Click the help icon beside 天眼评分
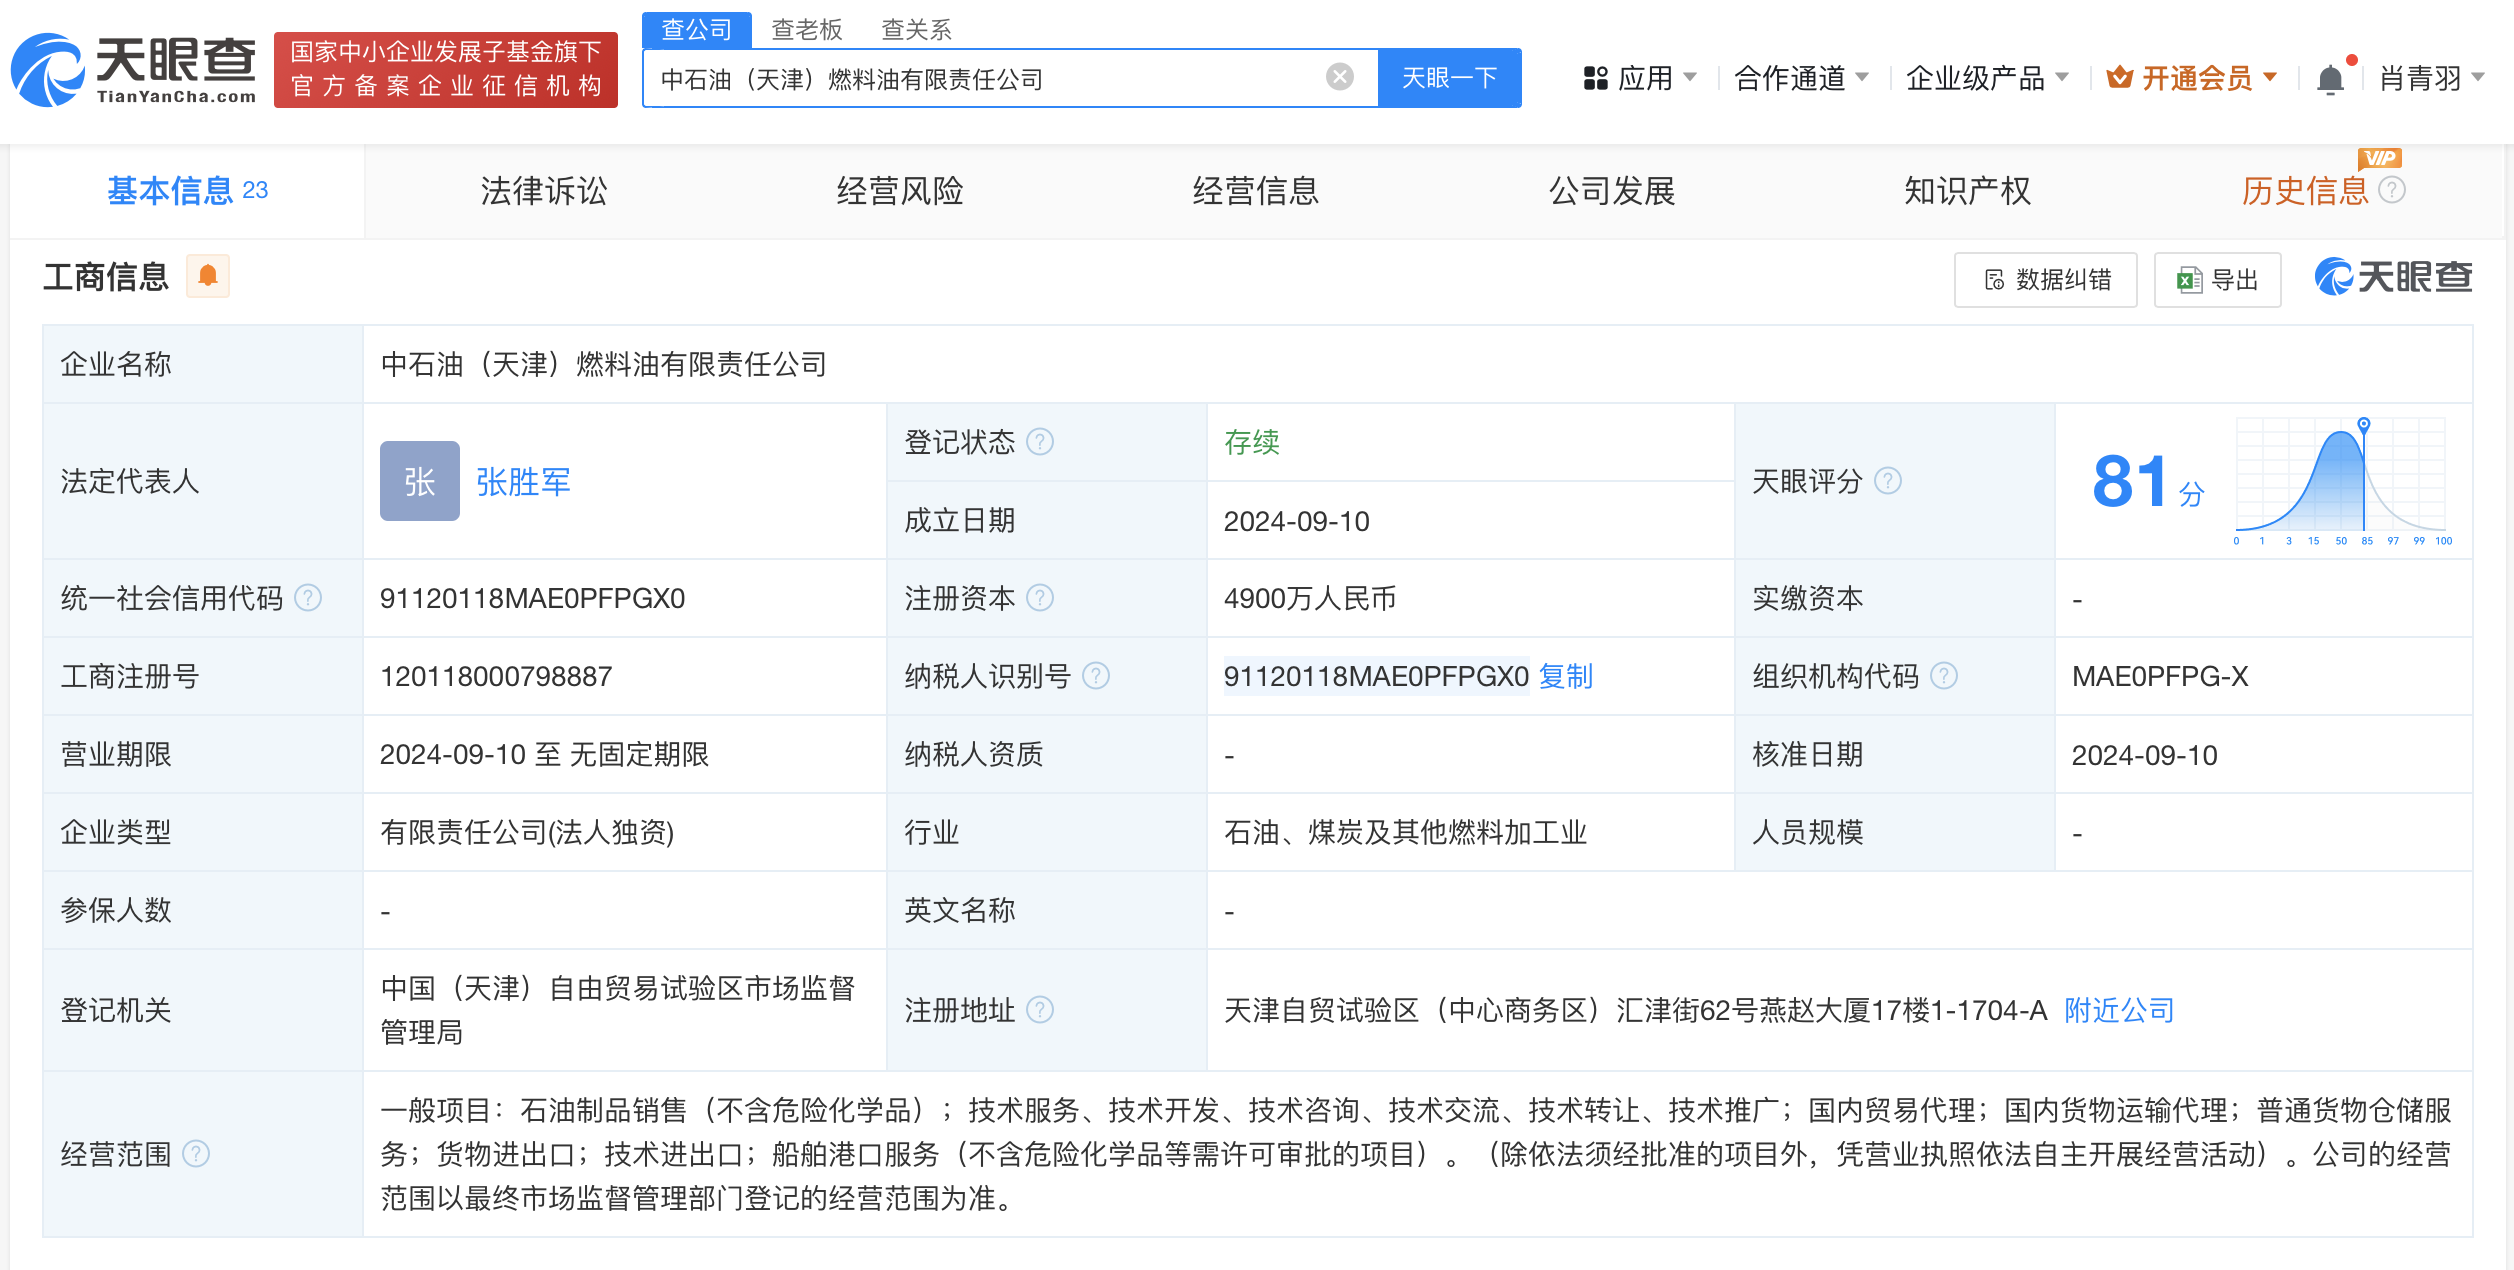Image resolution: width=2514 pixels, height=1270 pixels. click(1888, 481)
